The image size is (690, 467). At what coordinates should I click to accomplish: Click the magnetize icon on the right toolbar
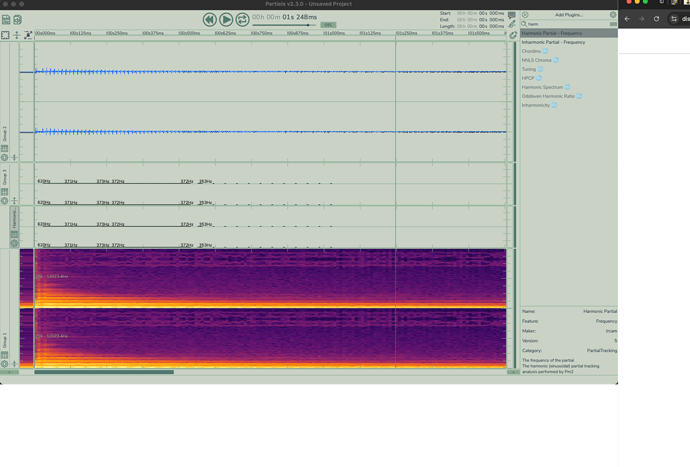513,35
